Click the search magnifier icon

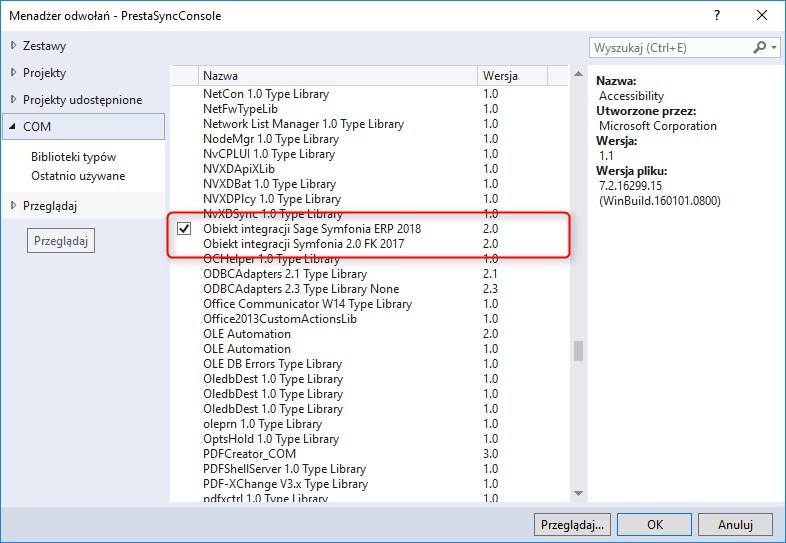759,47
